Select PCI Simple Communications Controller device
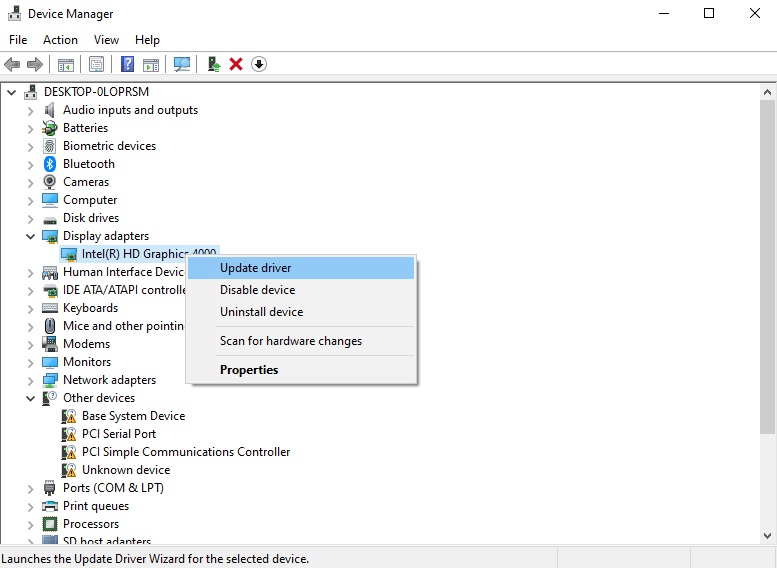Screen dimensions: 777x568 [x=186, y=452]
